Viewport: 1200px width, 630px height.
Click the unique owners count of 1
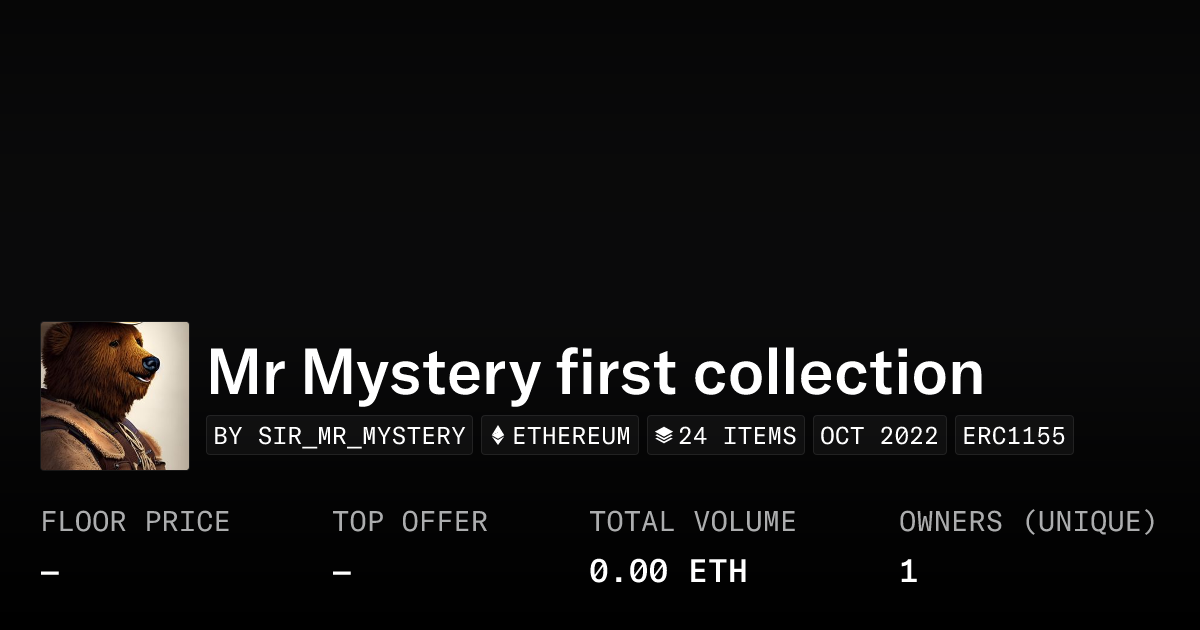pyautogui.click(x=908, y=572)
